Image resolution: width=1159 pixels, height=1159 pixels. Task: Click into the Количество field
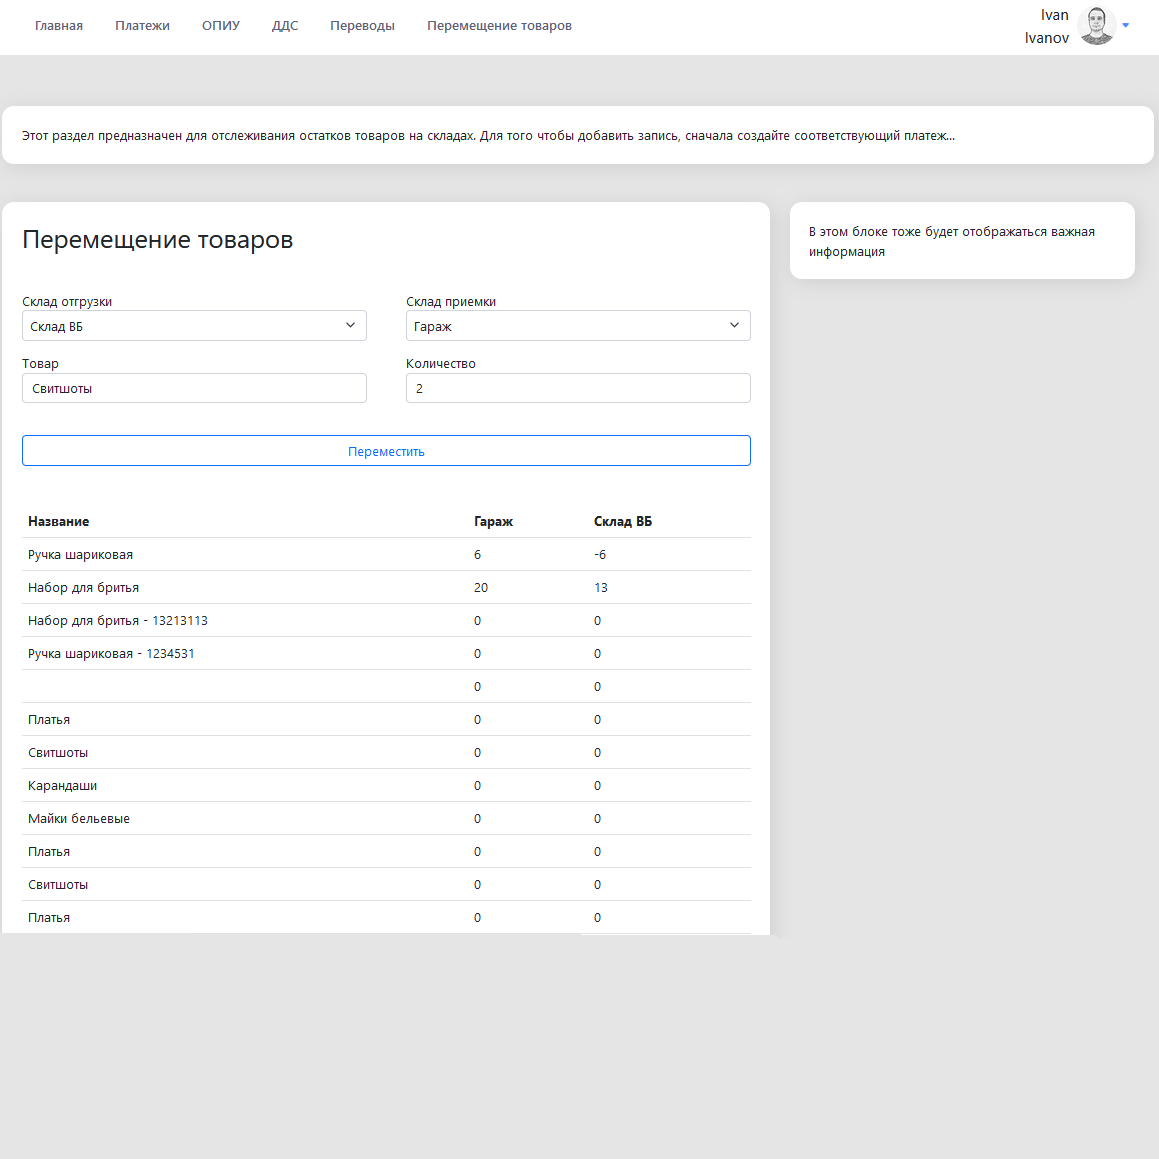(x=578, y=388)
